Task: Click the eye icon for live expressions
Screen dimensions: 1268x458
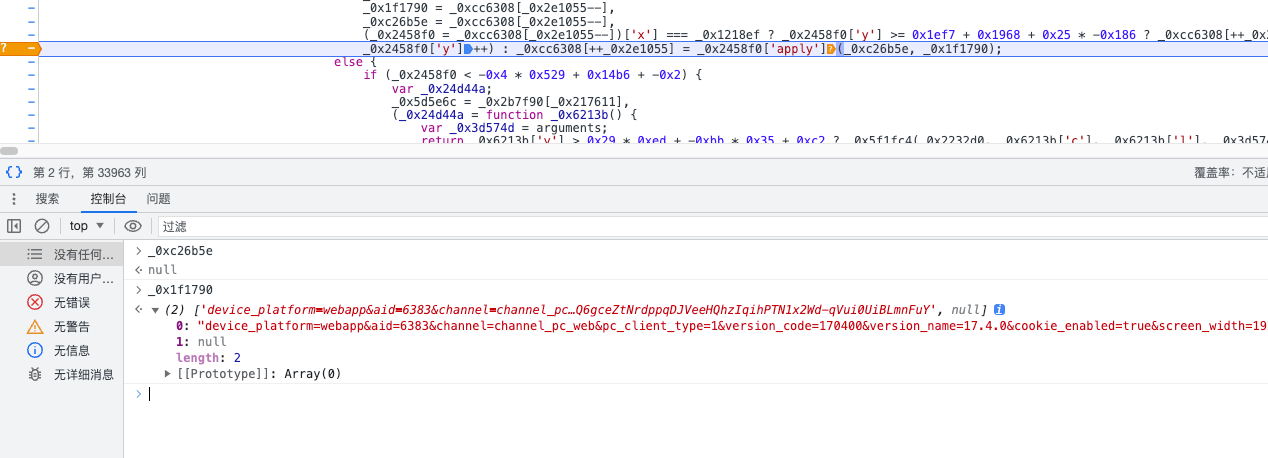Action: 133,226
